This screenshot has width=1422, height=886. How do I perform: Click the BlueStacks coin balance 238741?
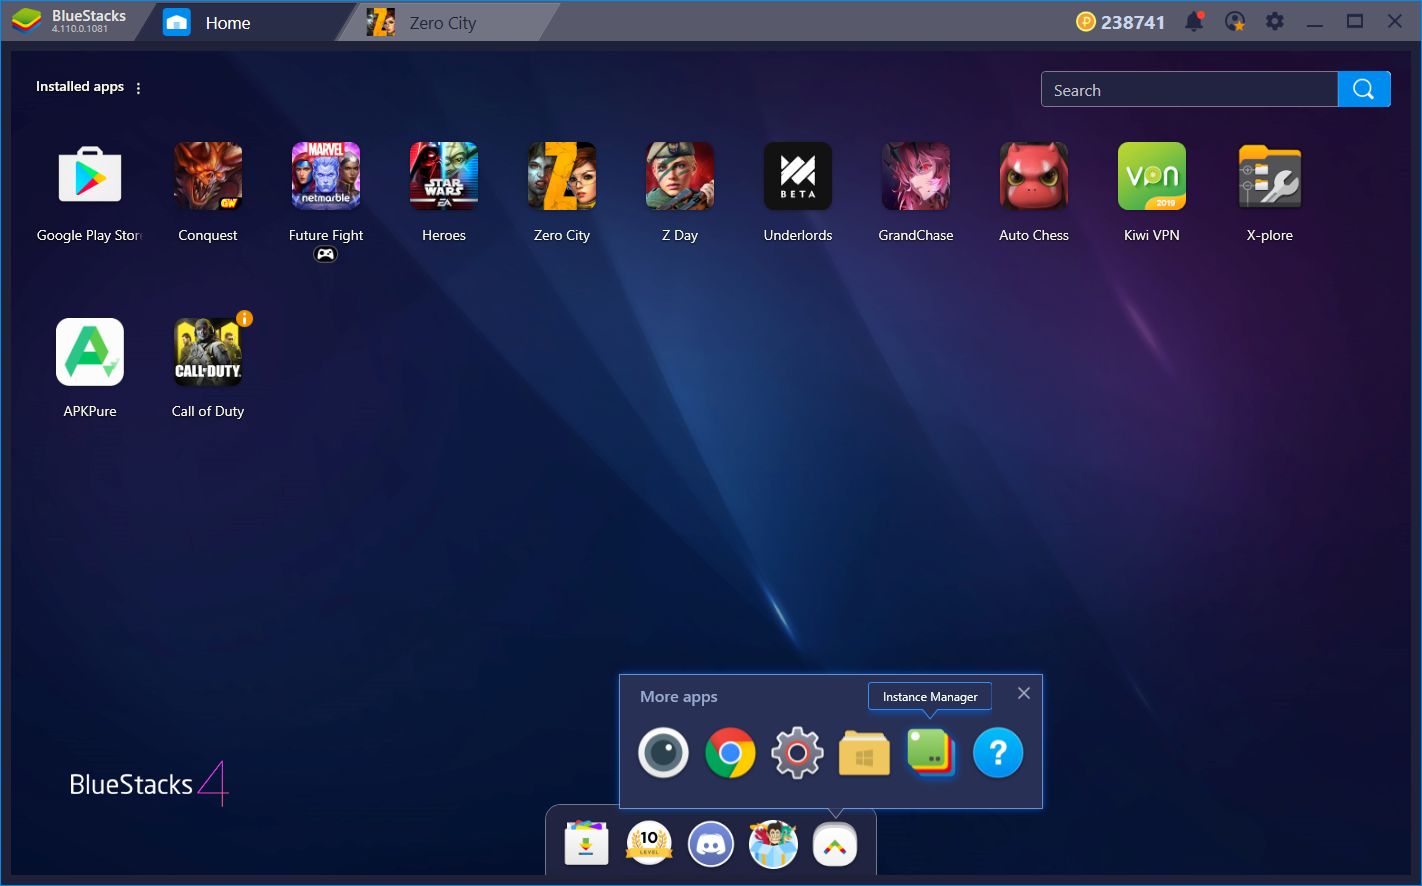(x=1121, y=22)
